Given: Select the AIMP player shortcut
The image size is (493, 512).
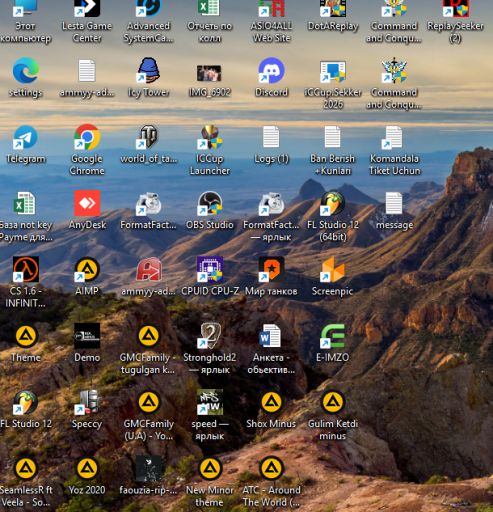Looking at the screenshot, I should [87, 269].
